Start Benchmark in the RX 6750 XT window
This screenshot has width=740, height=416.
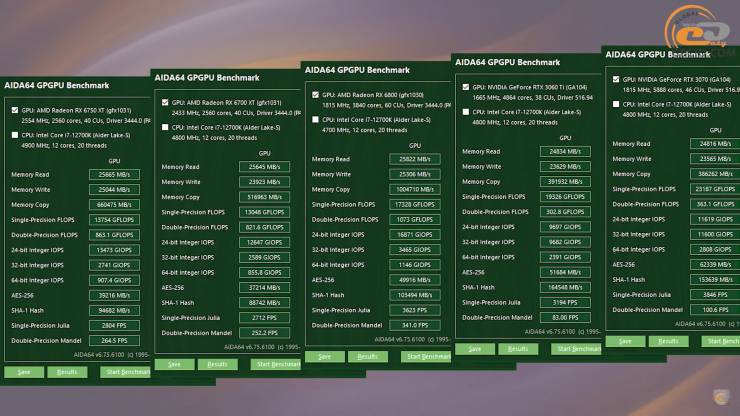126,372
